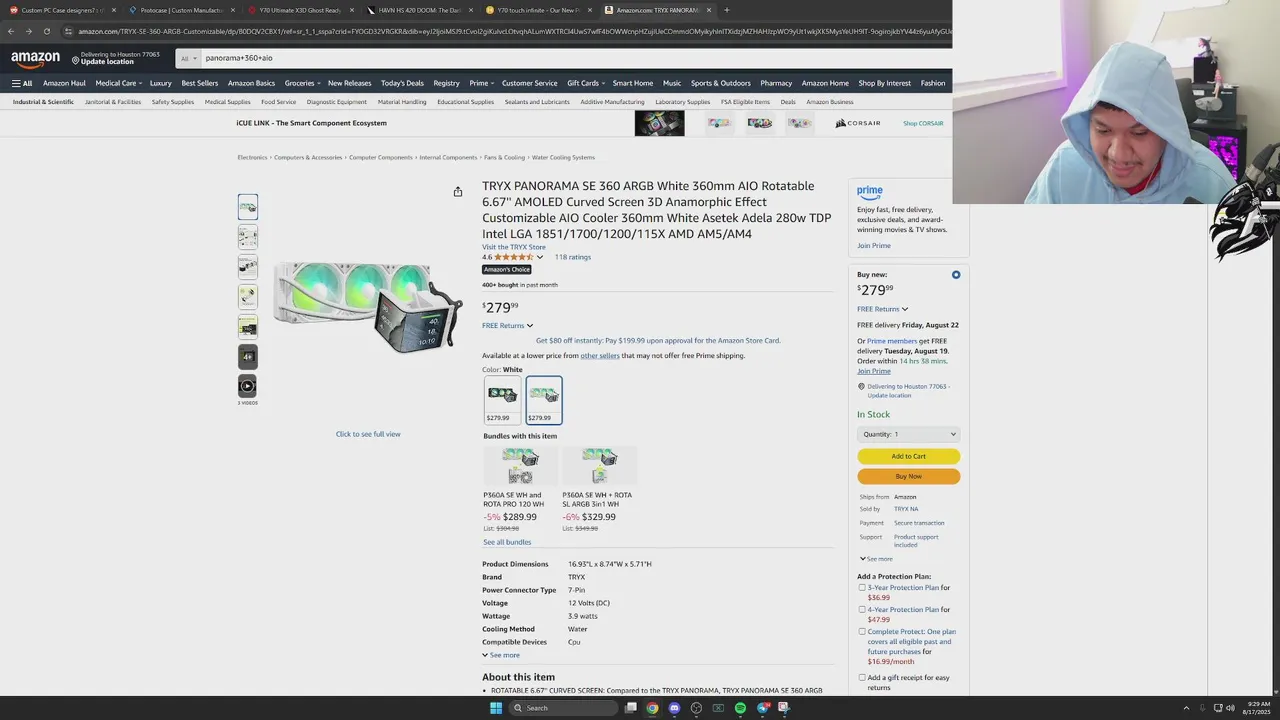1280x720 pixels.
Task: Choose the white color variant swatch
Action: (x=544, y=400)
